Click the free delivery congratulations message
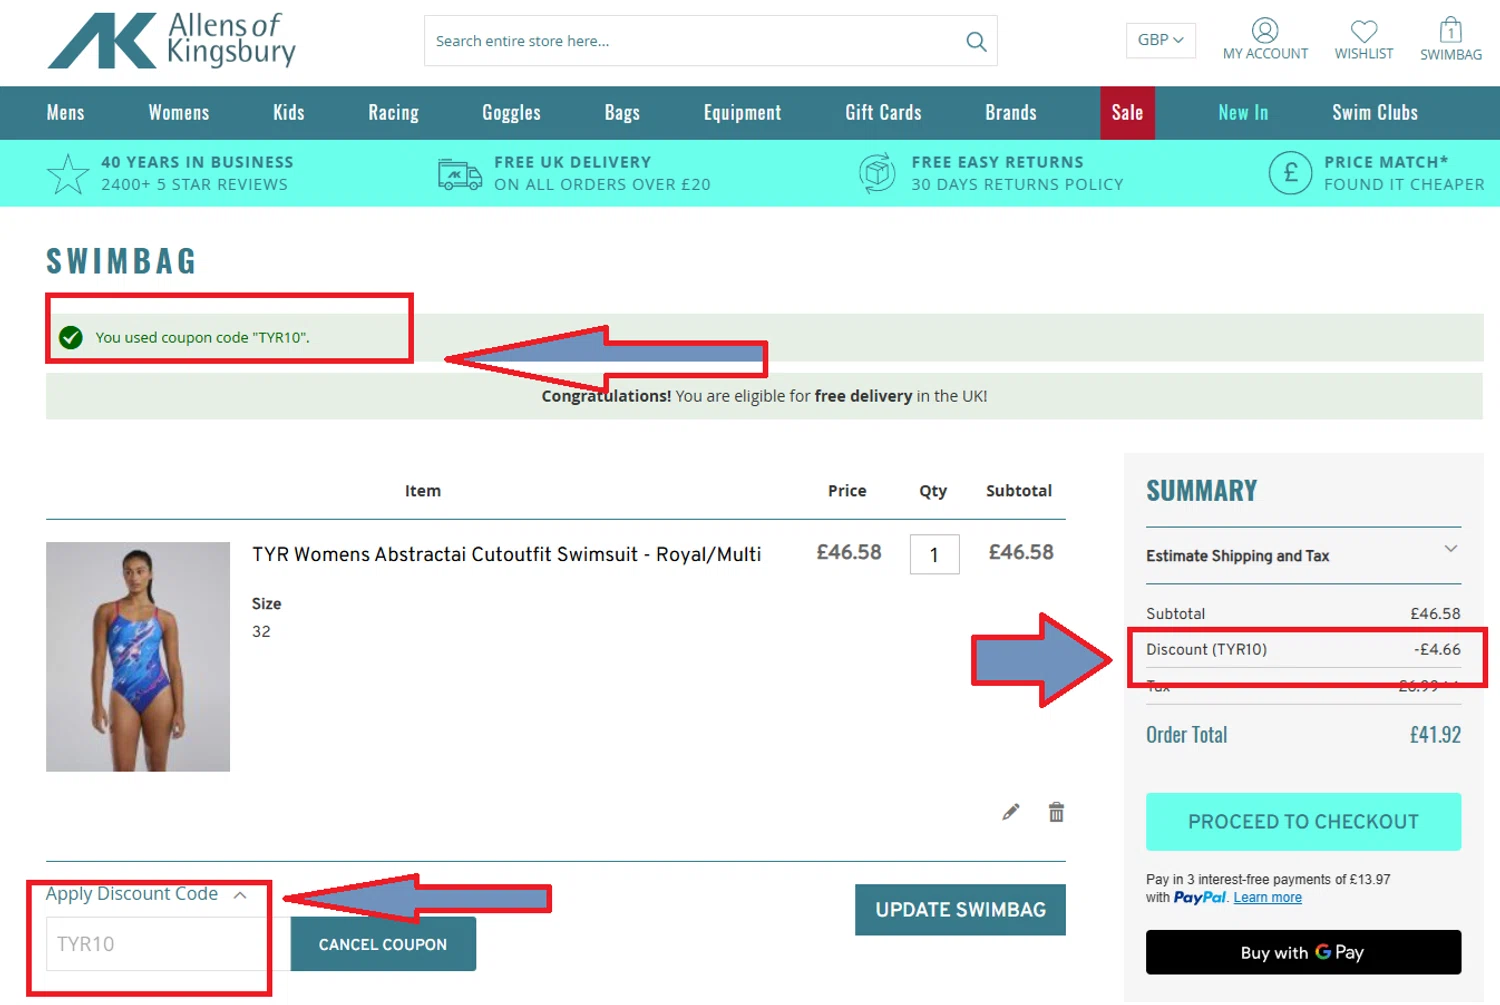 click(x=764, y=396)
